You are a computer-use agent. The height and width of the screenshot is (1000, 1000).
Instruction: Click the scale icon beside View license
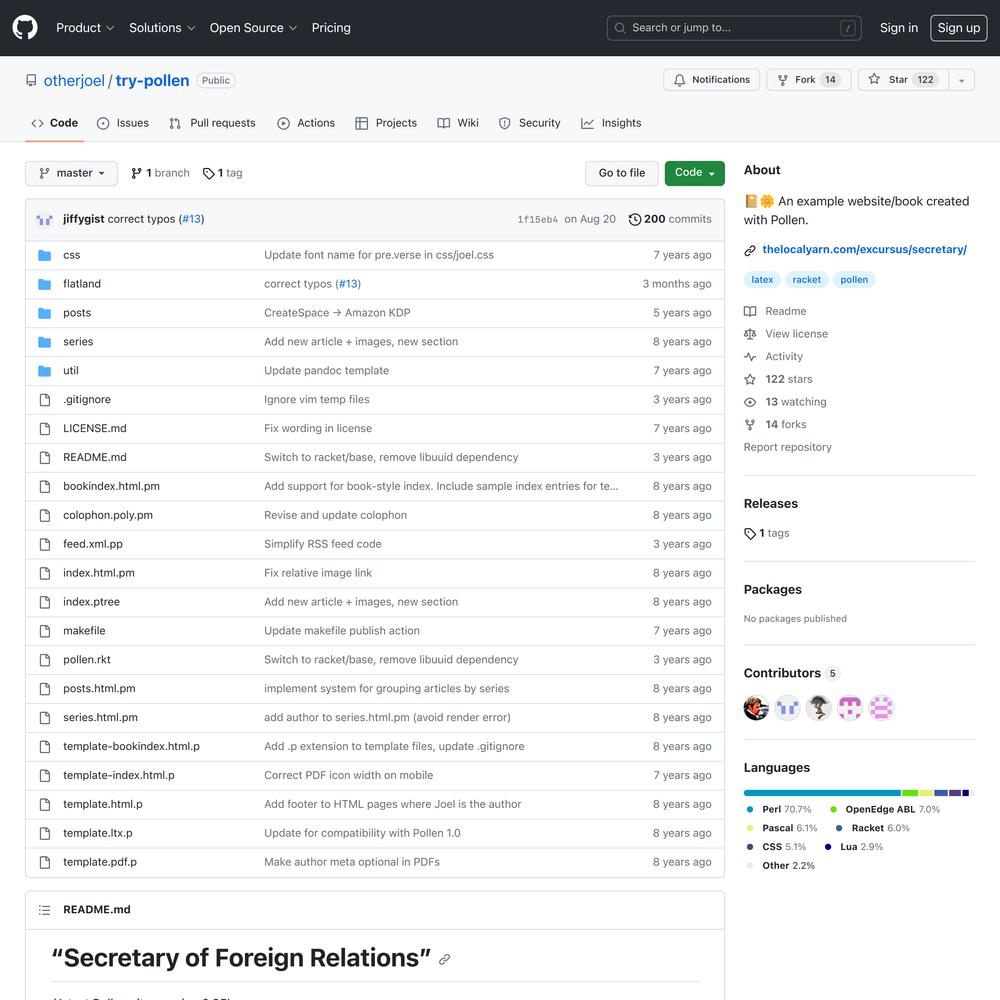coord(750,334)
